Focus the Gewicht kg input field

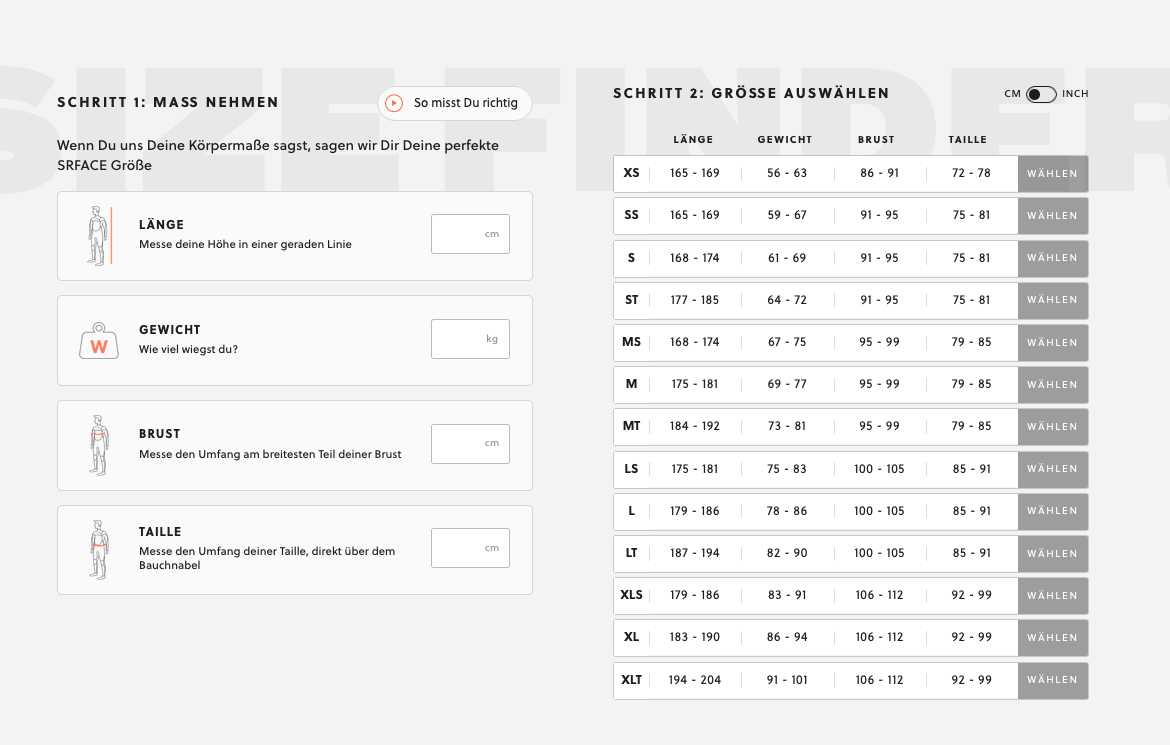click(x=470, y=339)
